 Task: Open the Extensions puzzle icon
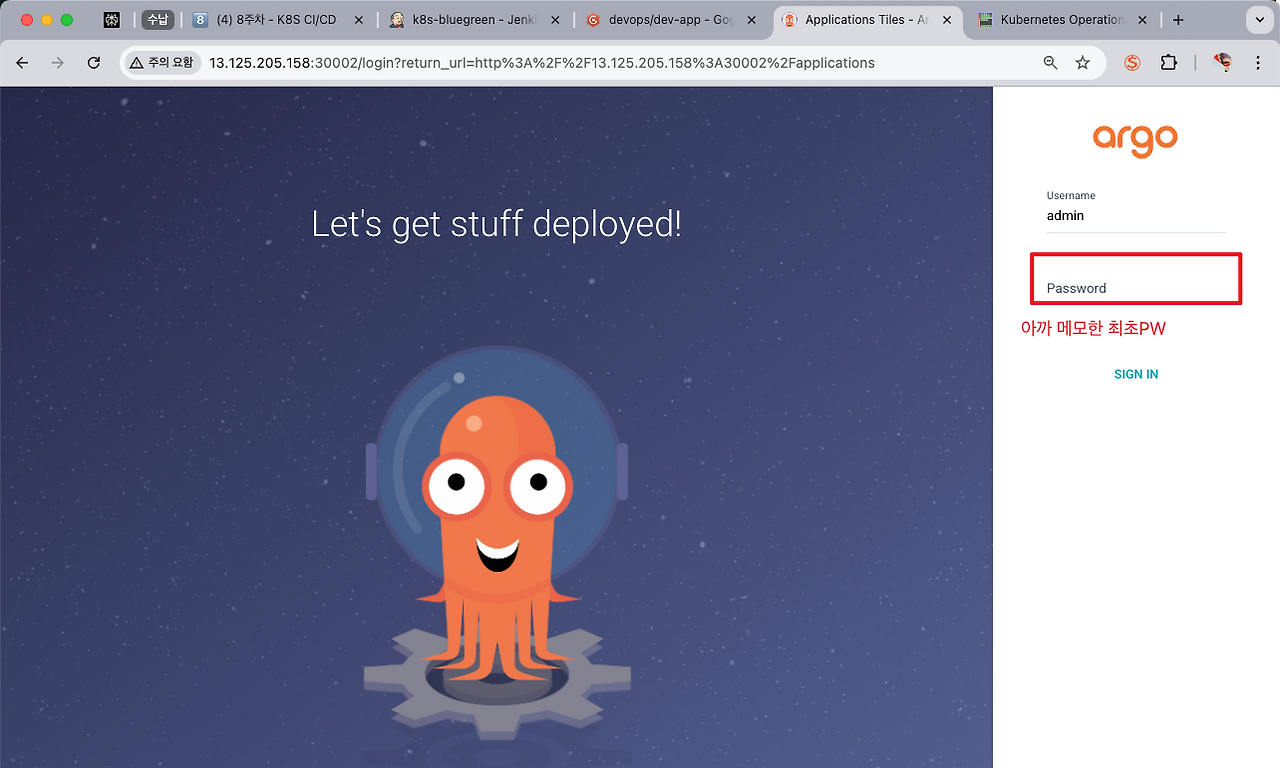click(x=1169, y=63)
